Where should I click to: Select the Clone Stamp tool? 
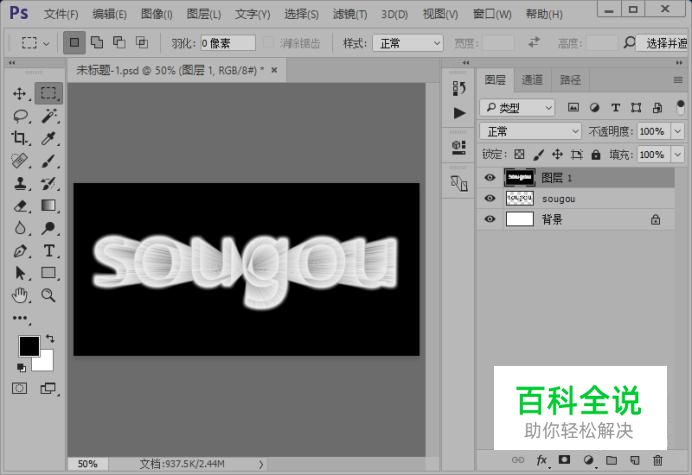coord(20,183)
